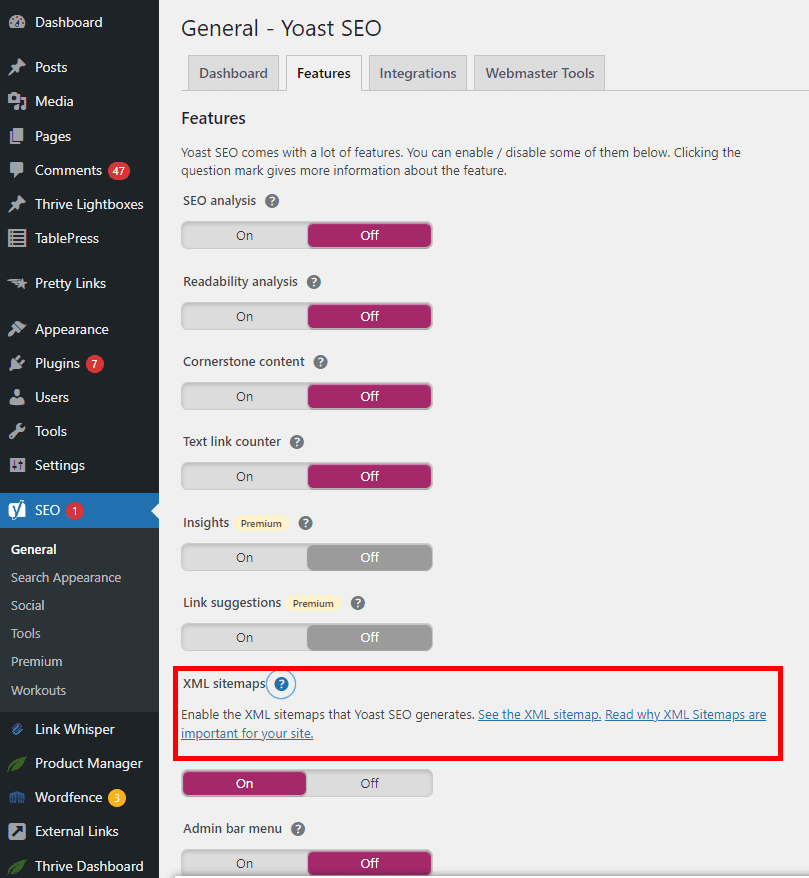The image size is (809, 878).
Task: Open Premium submenu under SEO
Action: 36,662
